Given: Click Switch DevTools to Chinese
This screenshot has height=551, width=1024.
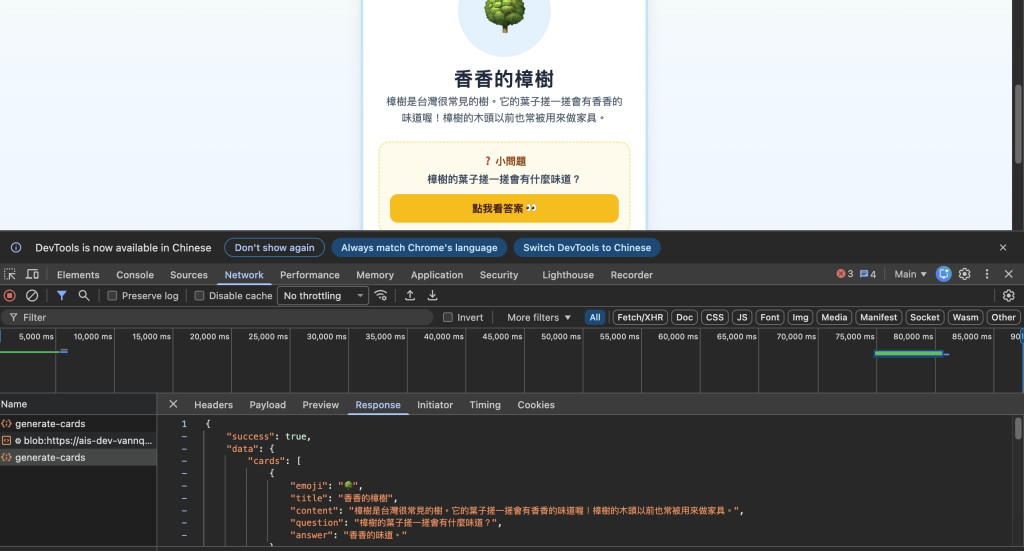Looking at the screenshot, I should click(x=587, y=247).
